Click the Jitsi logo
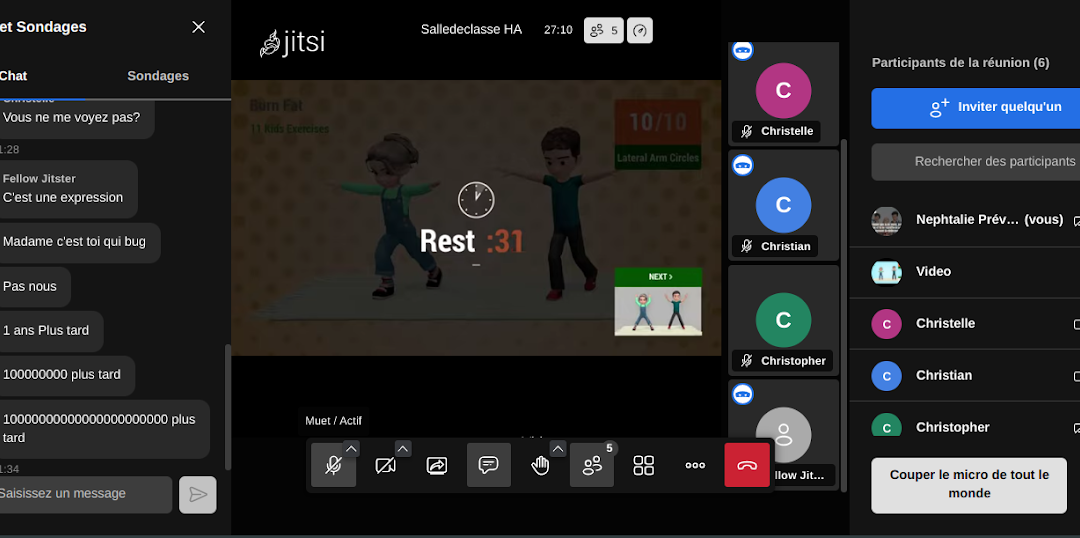The image size is (1080, 538). (x=292, y=43)
